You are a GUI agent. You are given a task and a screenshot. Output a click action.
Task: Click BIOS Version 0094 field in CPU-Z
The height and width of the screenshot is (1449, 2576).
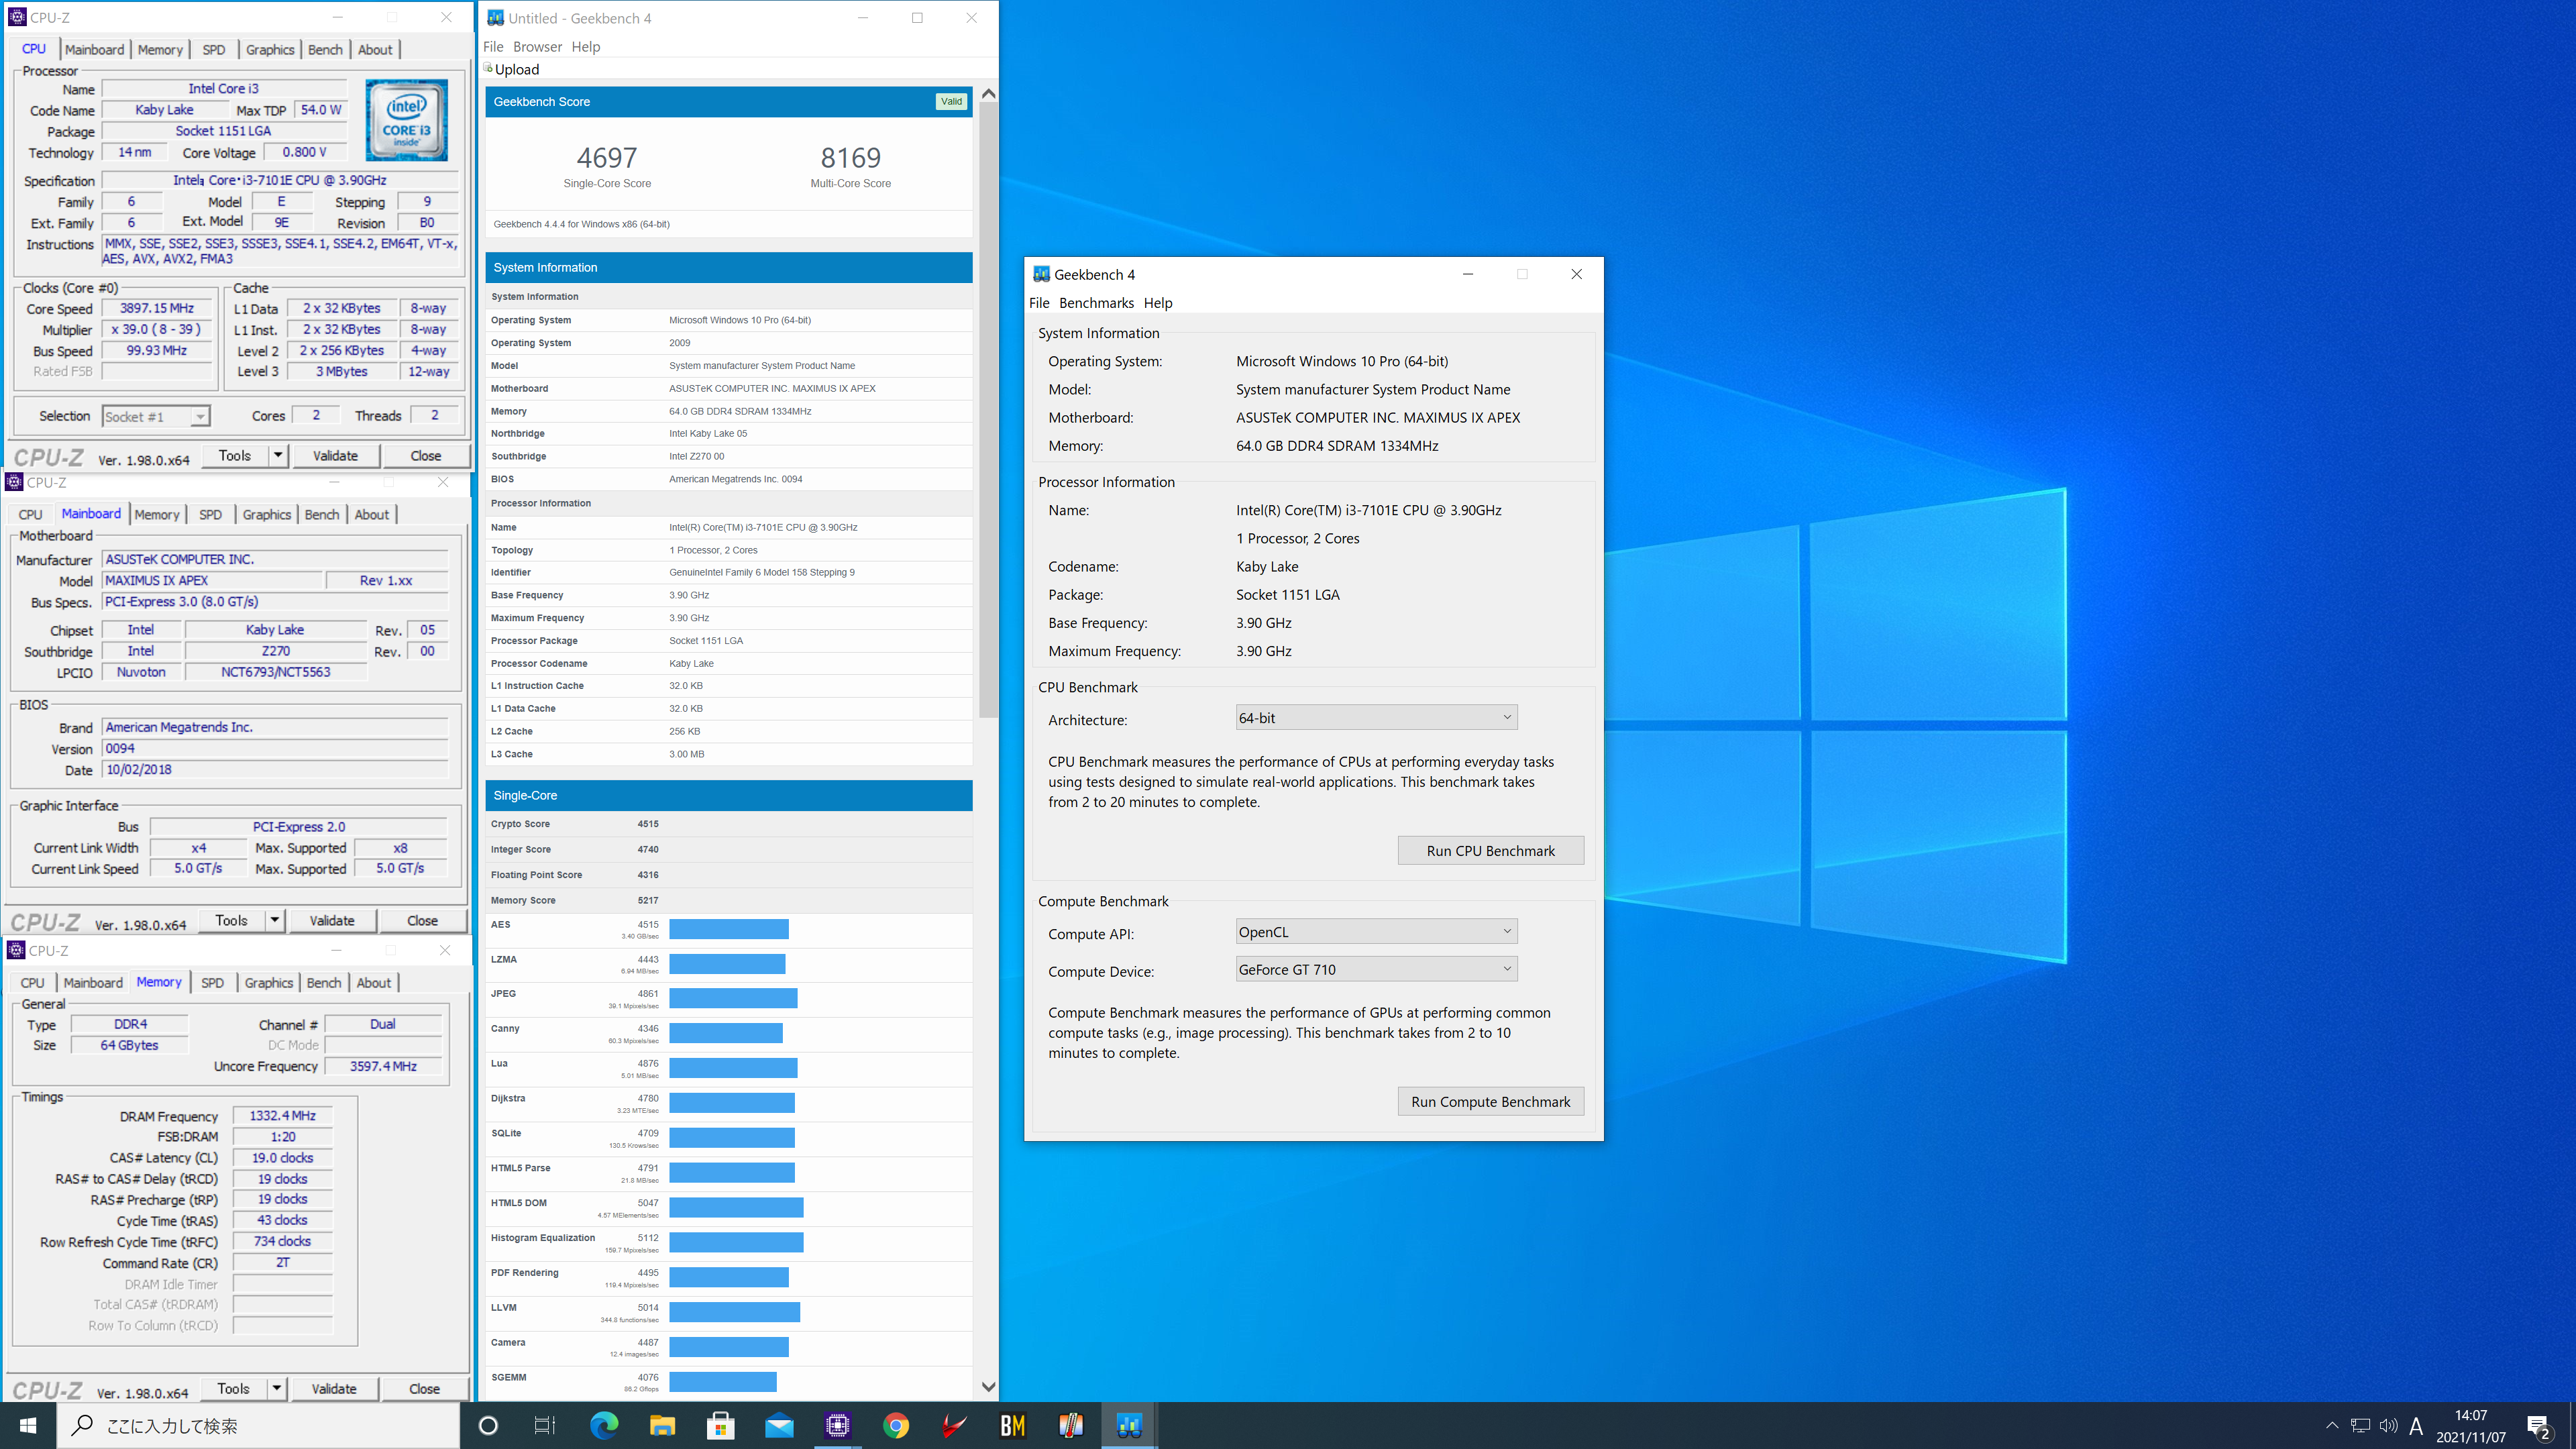point(275,748)
